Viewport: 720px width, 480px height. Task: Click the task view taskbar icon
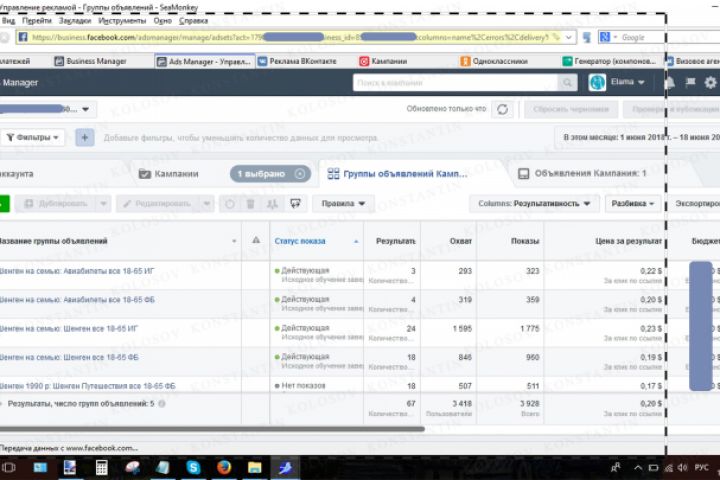(9, 468)
